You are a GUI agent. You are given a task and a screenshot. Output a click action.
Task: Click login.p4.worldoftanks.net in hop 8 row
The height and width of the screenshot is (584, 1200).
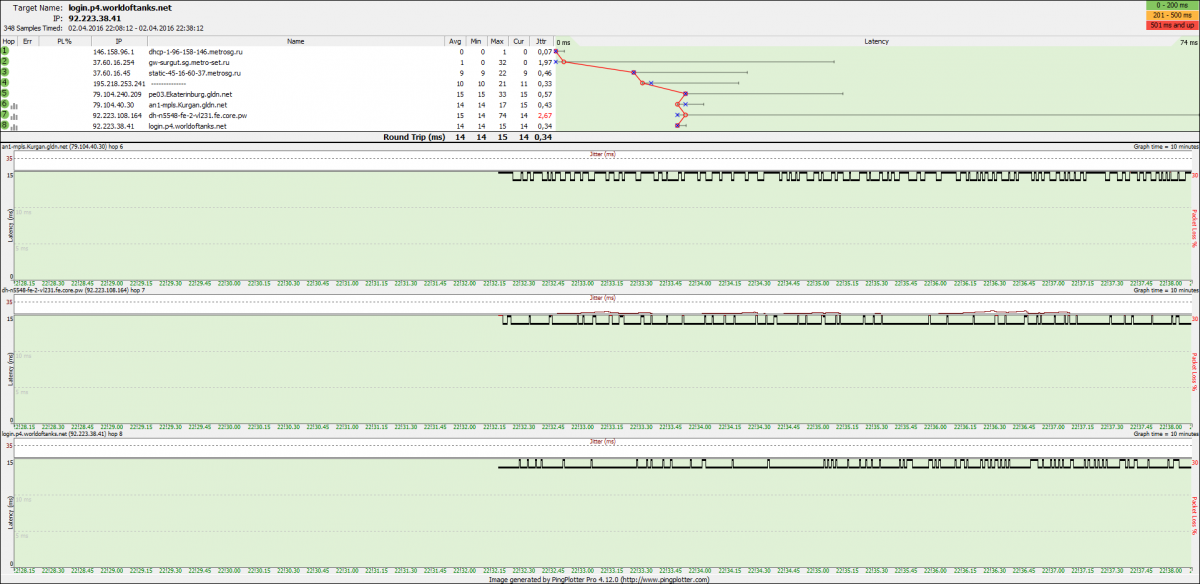(x=187, y=126)
